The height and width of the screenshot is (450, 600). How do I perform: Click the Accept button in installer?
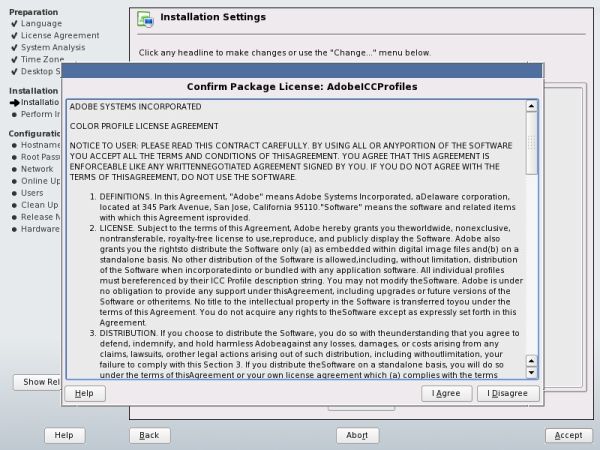click(568, 435)
